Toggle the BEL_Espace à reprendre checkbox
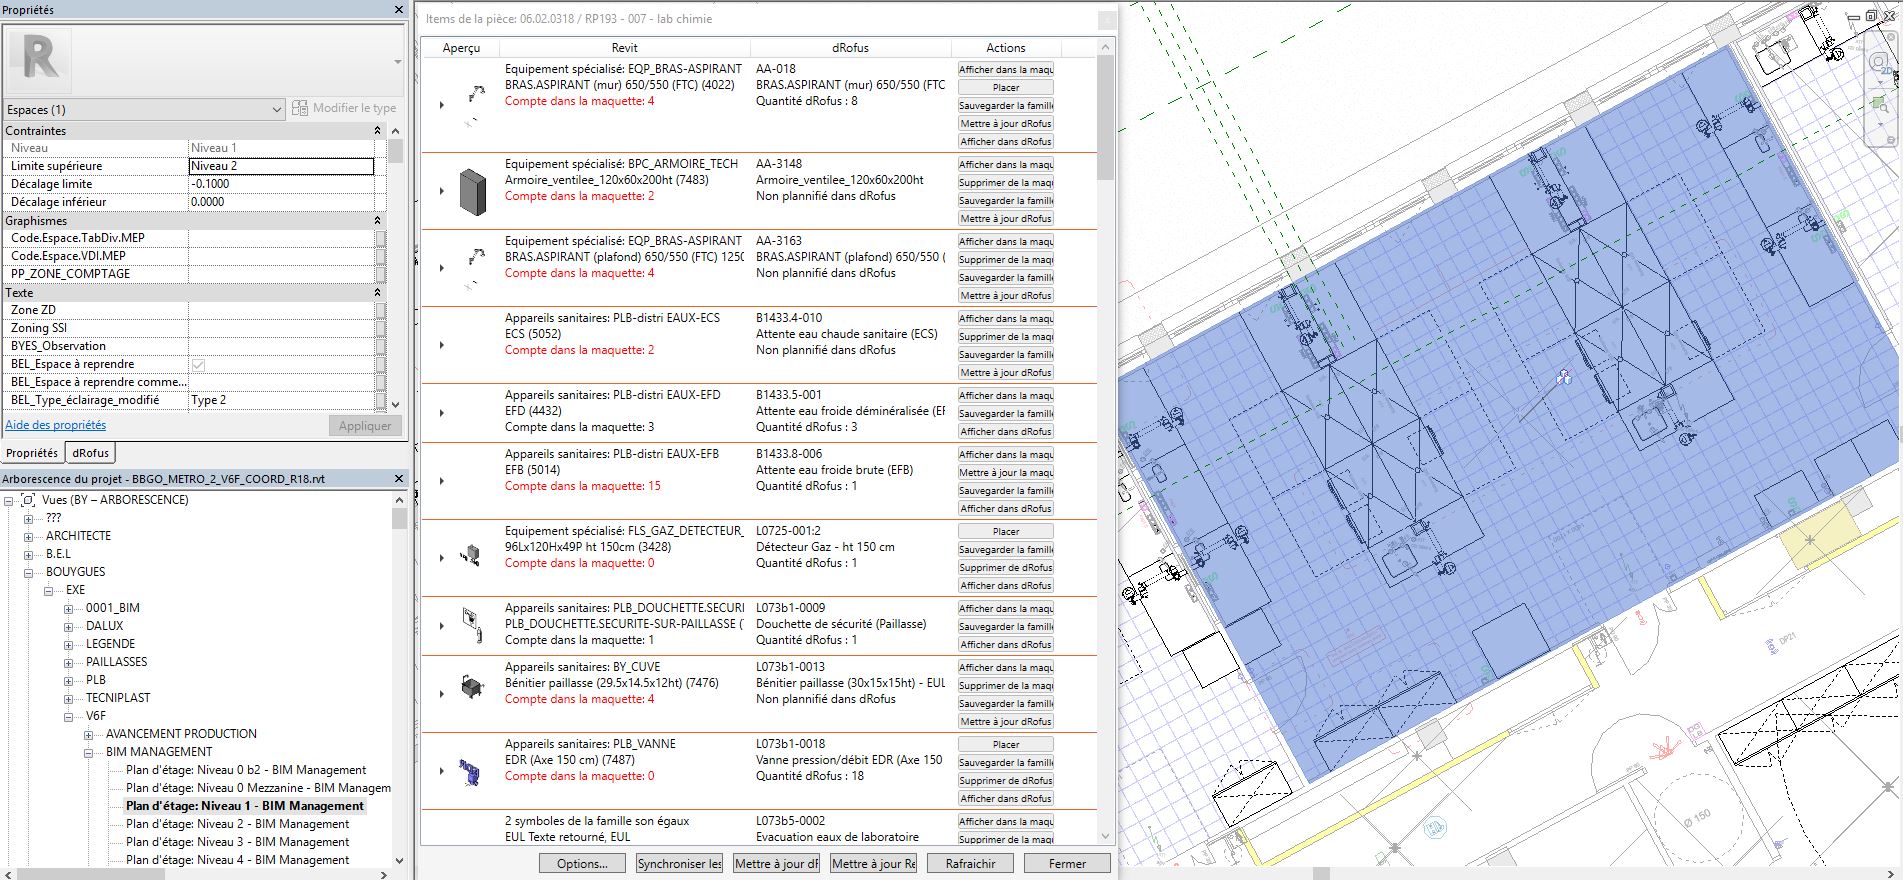The height and width of the screenshot is (880, 1903). click(198, 365)
